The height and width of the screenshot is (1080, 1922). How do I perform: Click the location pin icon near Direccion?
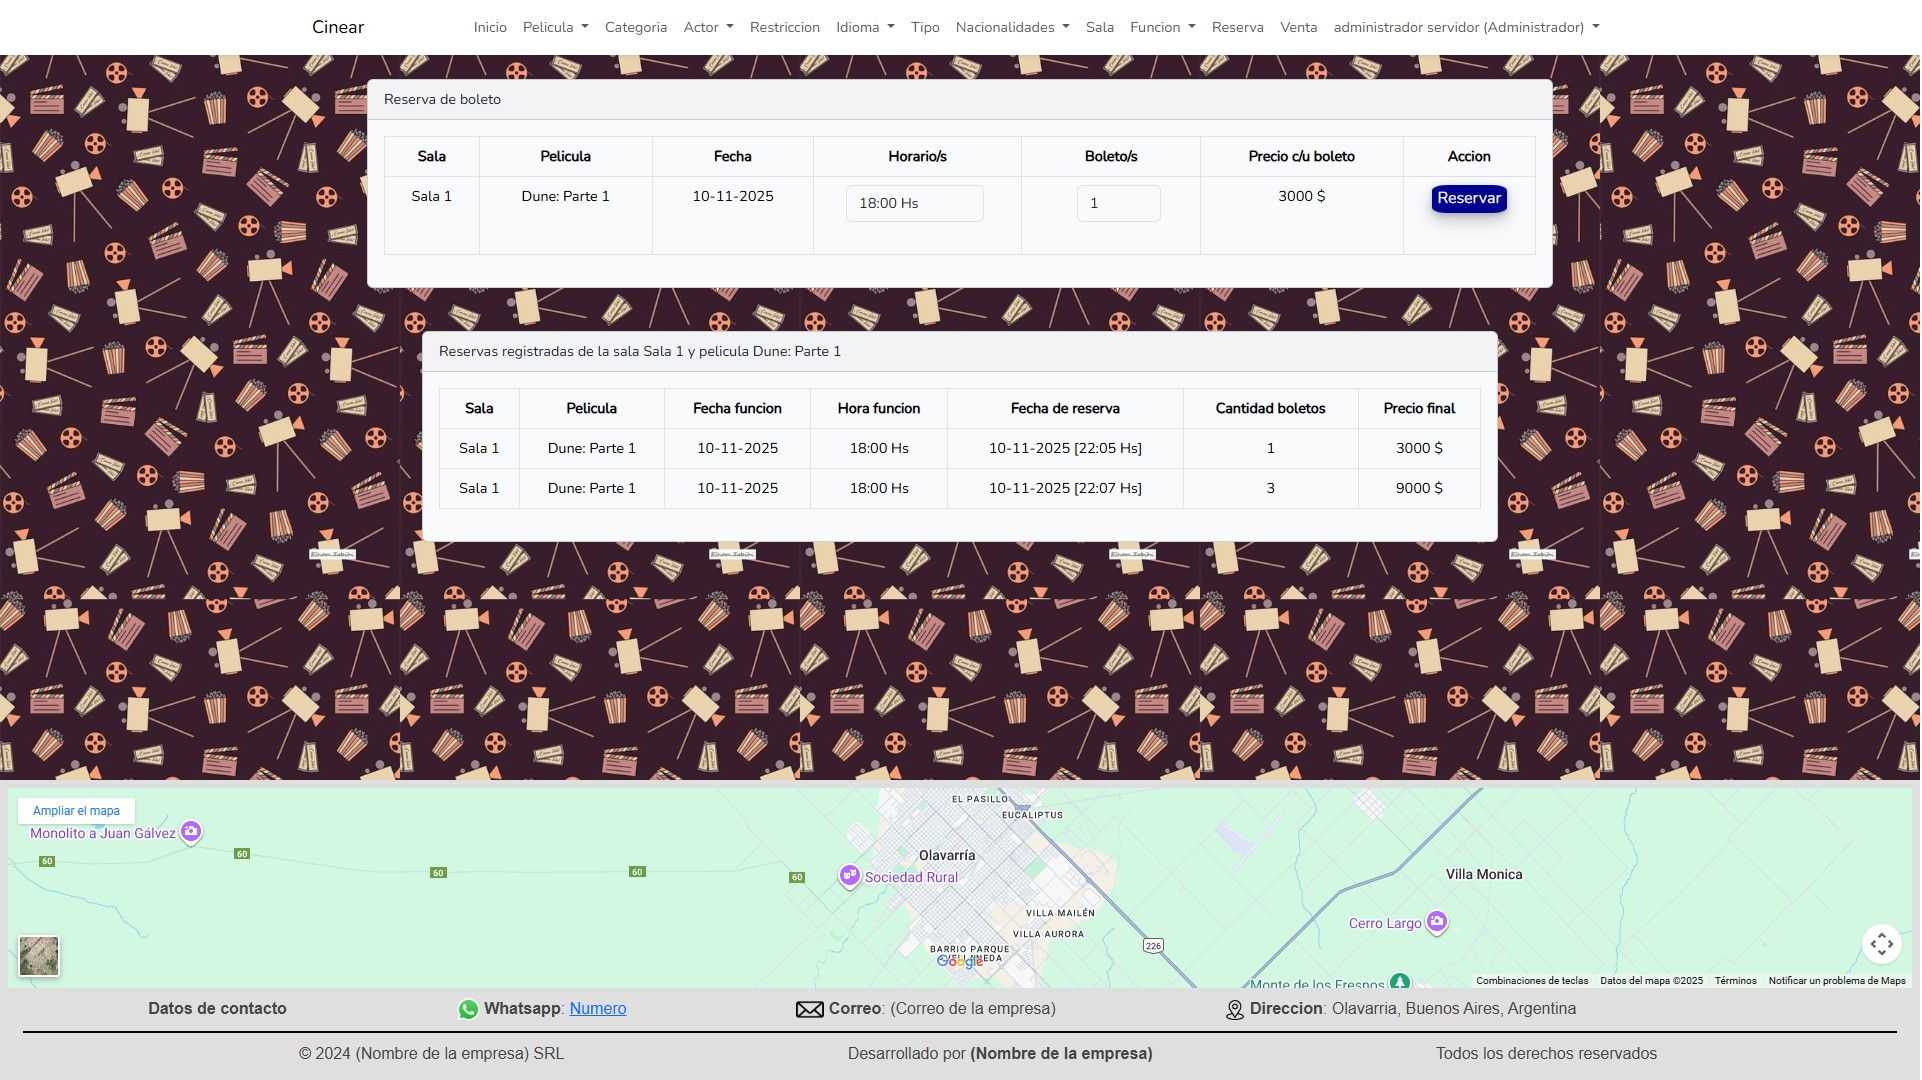click(x=1235, y=1010)
